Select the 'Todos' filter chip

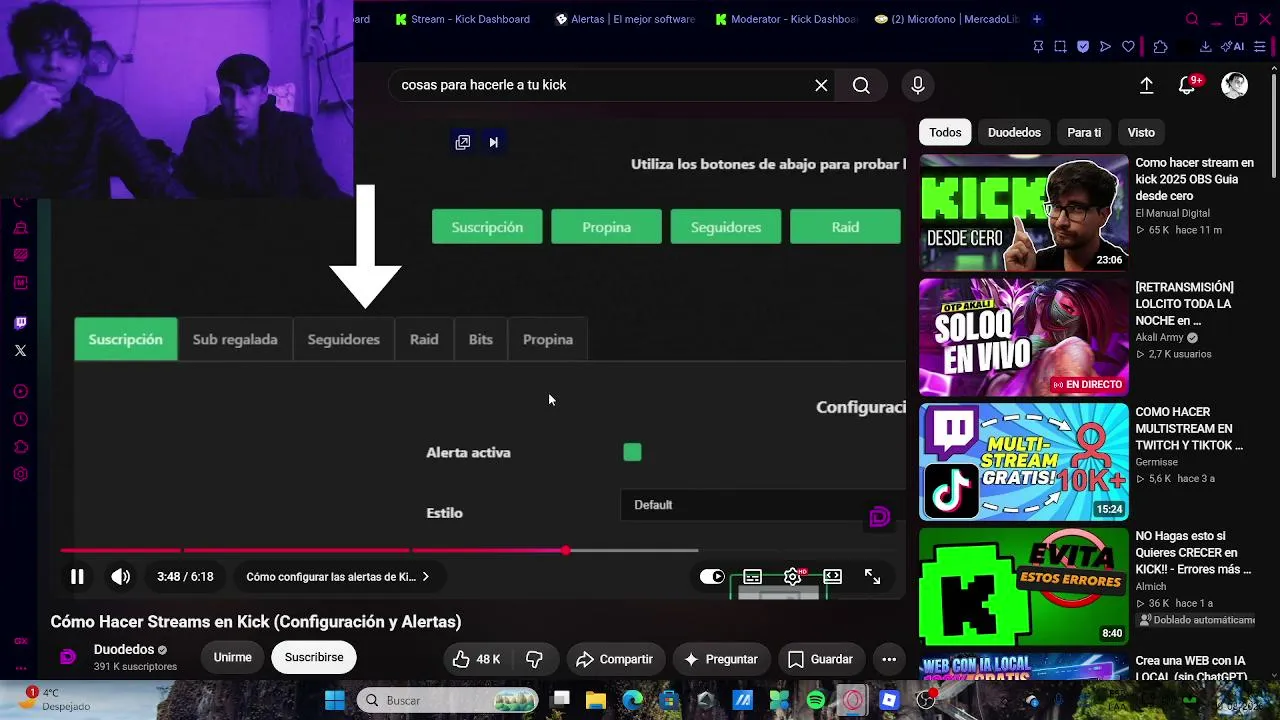(x=945, y=132)
